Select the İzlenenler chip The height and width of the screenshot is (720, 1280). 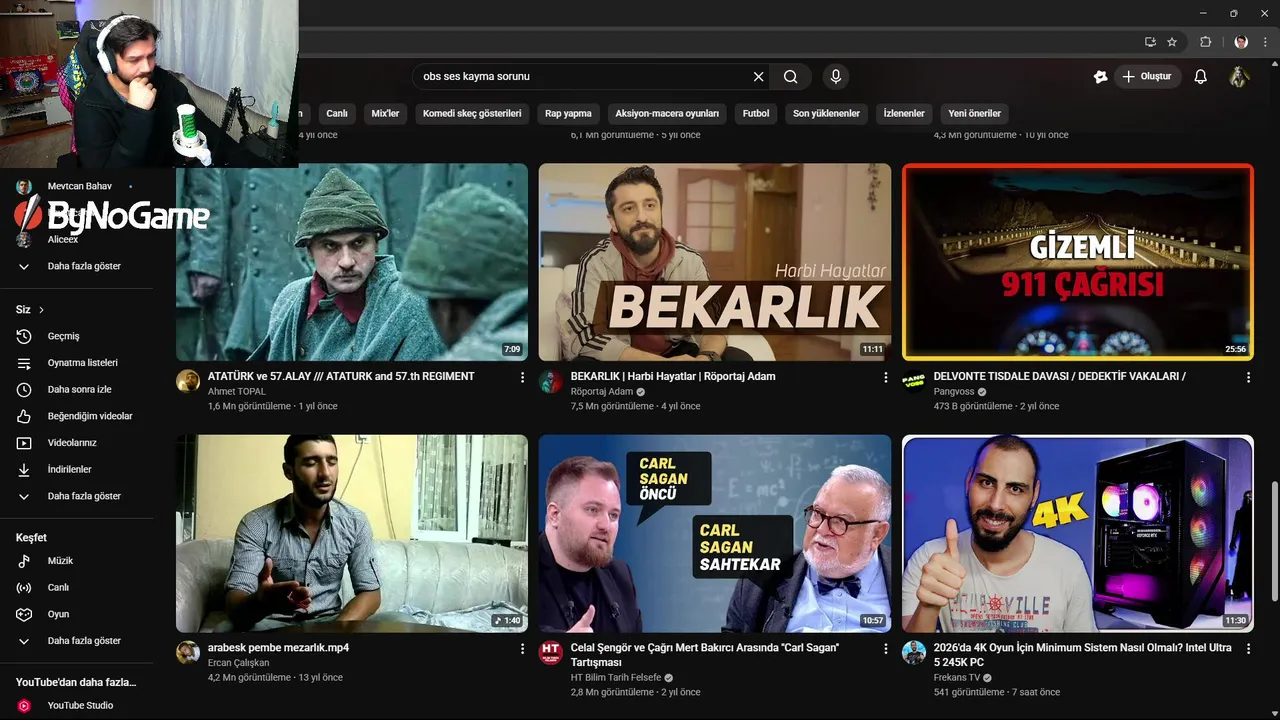click(x=904, y=113)
